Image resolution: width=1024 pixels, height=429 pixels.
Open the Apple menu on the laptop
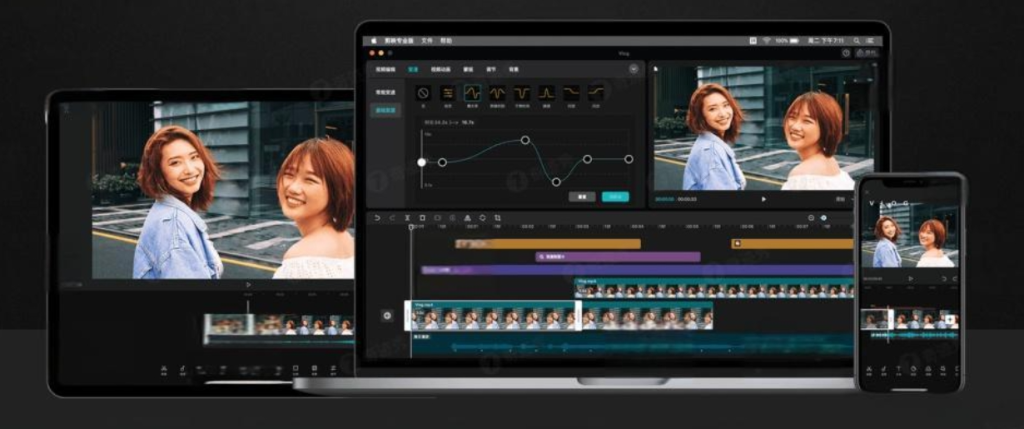[374, 40]
